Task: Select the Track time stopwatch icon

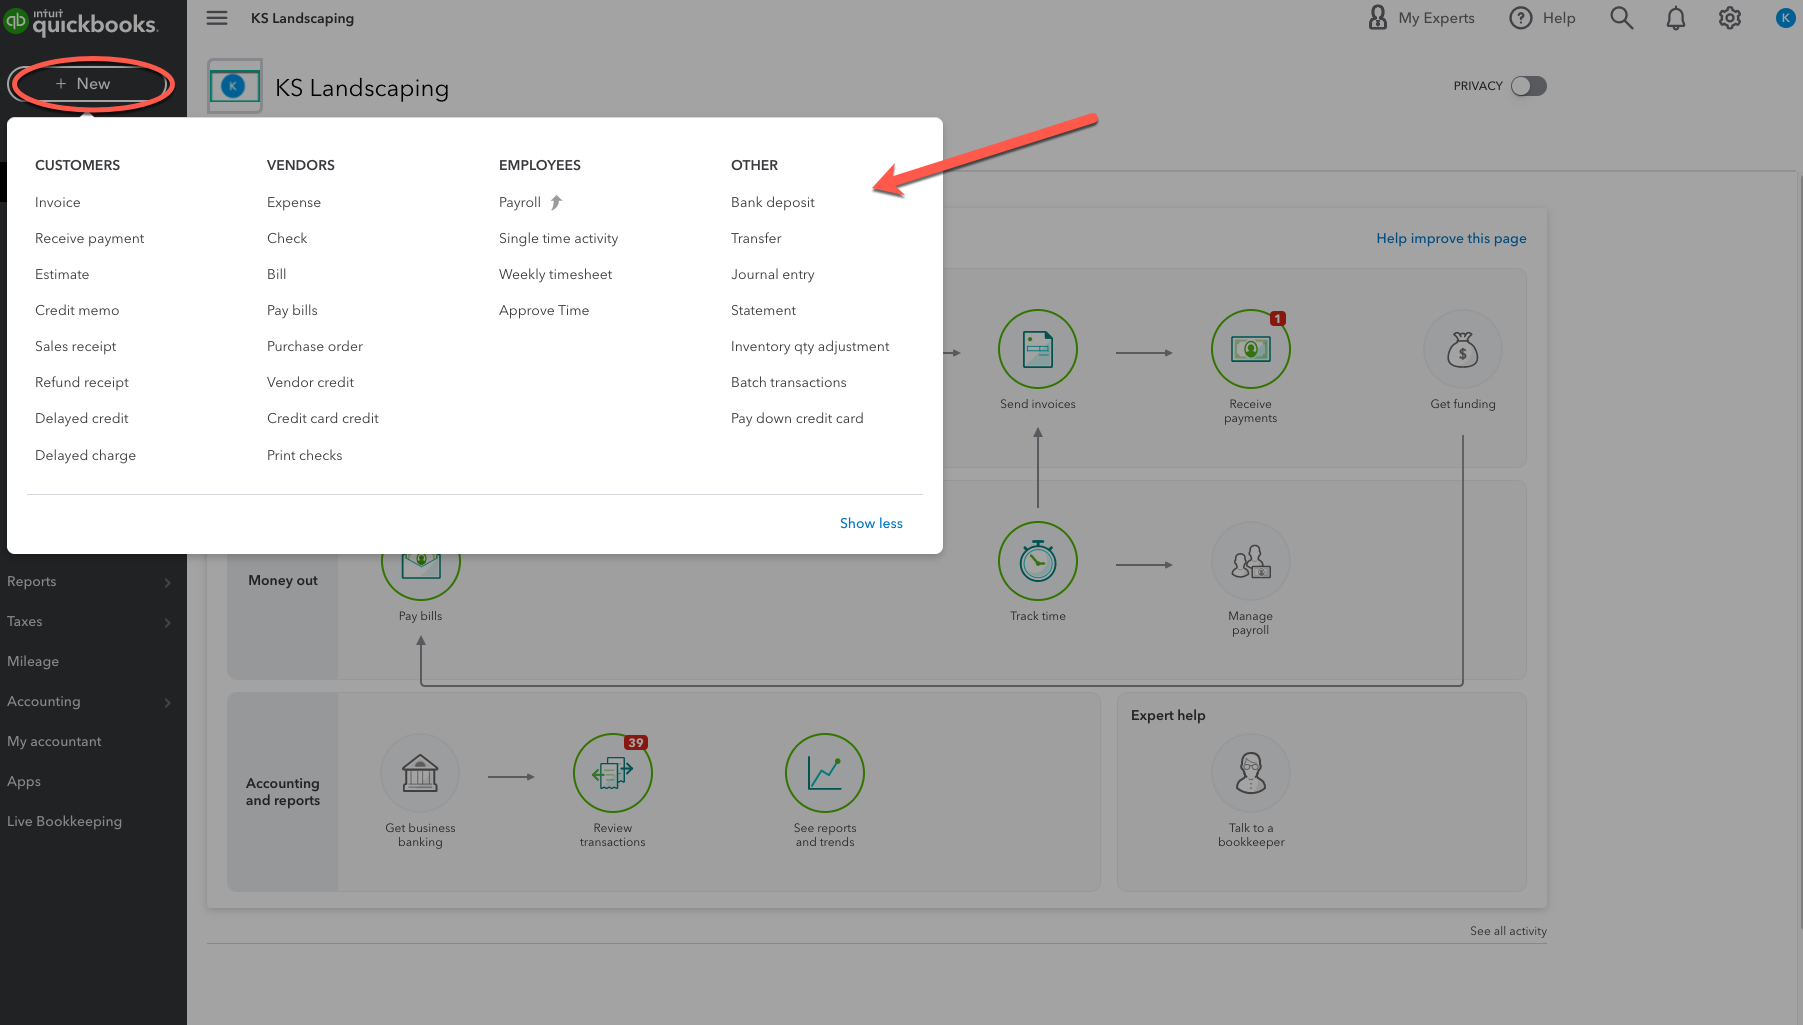Action: (x=1037, y=561)
